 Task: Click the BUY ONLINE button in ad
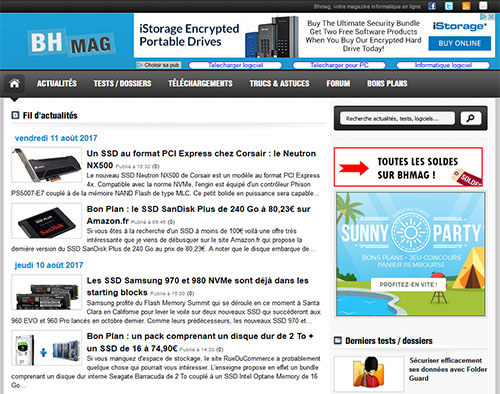[460, 43]
